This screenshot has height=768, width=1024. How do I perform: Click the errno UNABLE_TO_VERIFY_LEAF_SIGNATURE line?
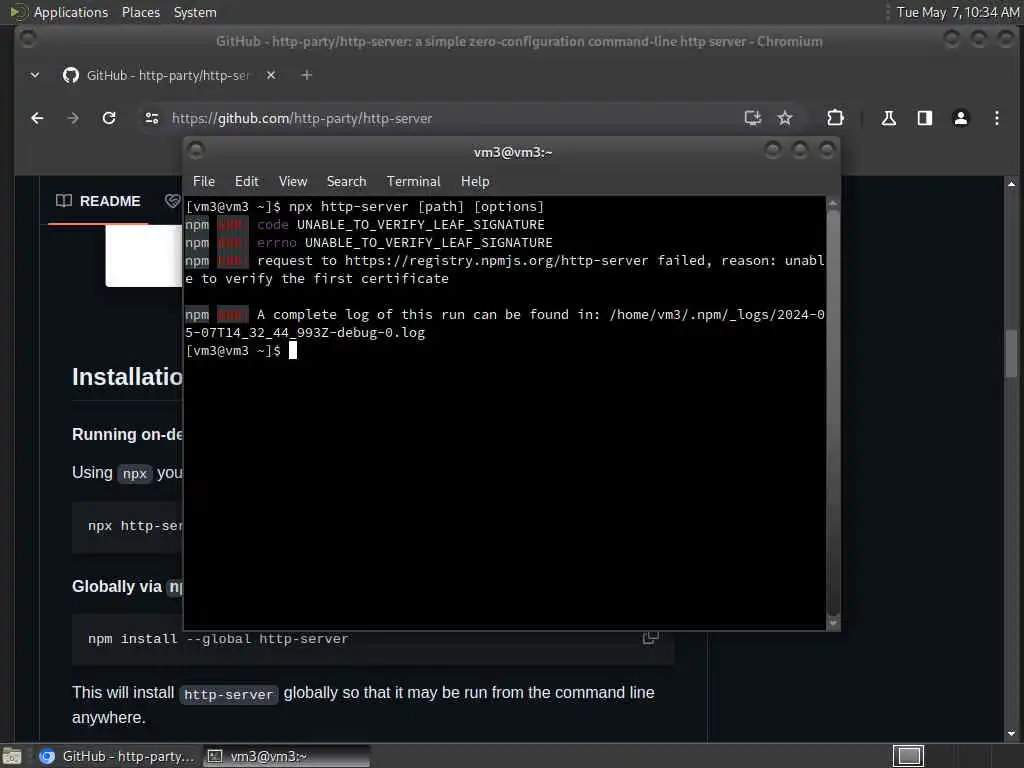(368, 242)
